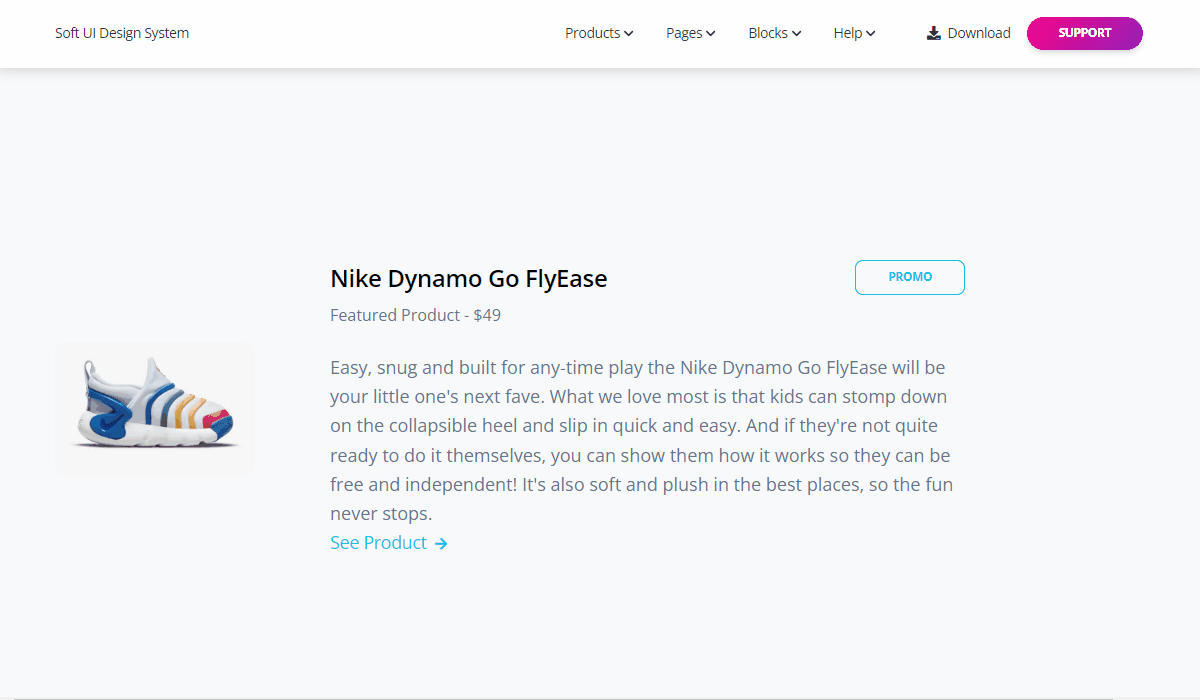Click the Nike shoe product thumbnail

[155, 408]
